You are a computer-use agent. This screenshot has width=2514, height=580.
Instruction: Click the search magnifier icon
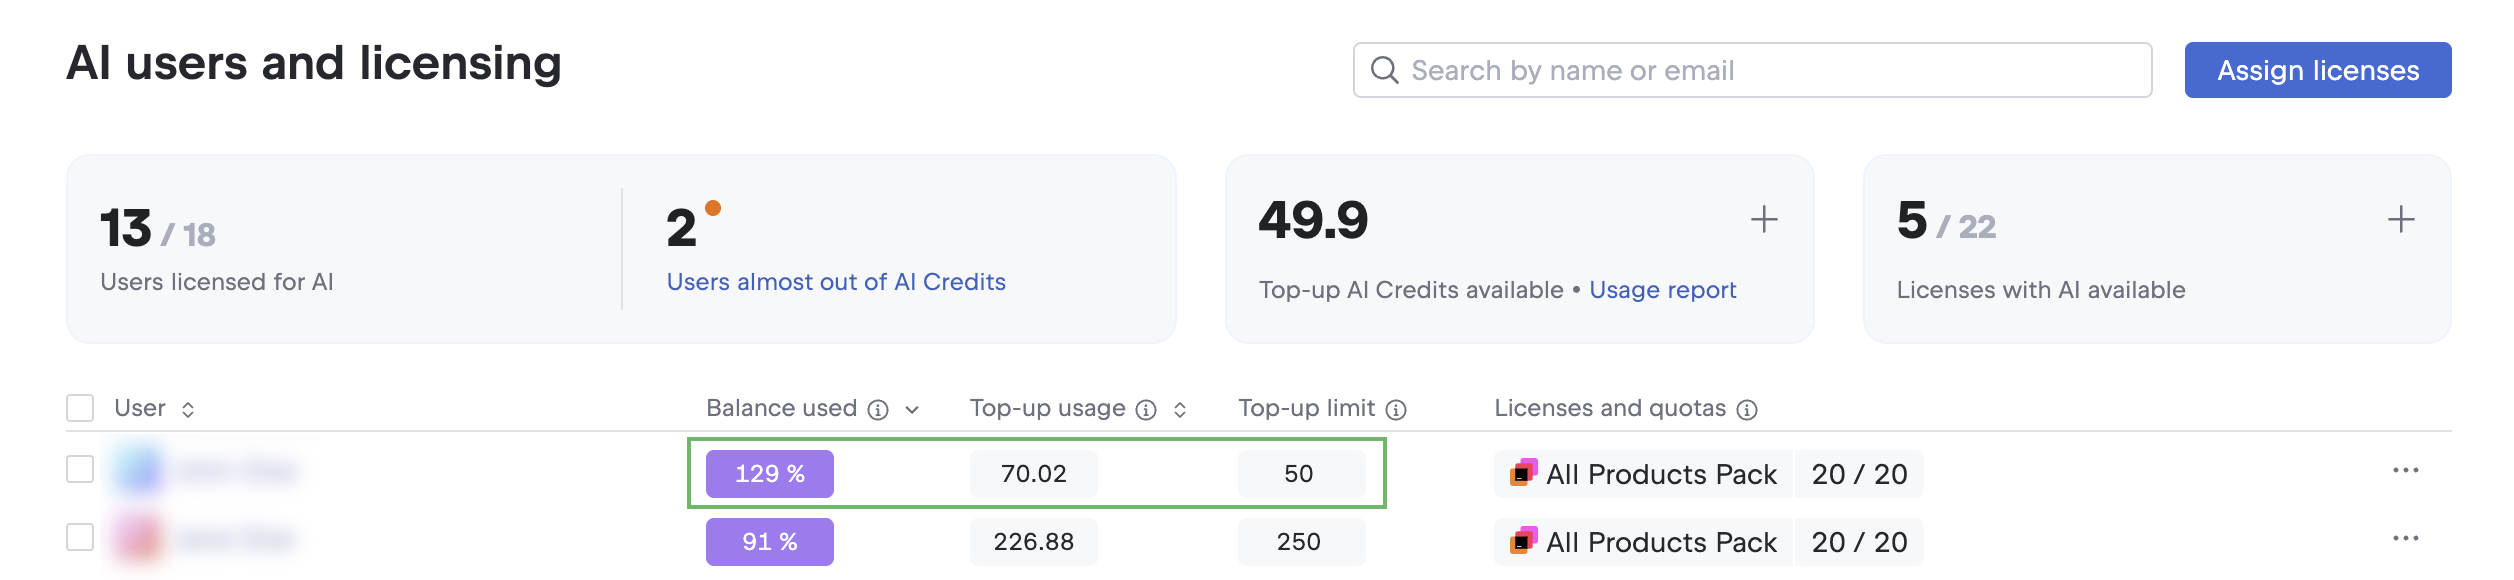[x=1384, y=70]
